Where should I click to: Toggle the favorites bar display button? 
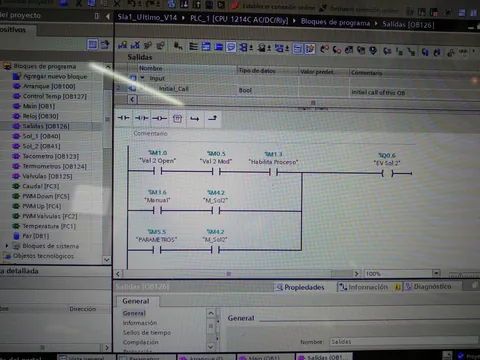[298, 49]
